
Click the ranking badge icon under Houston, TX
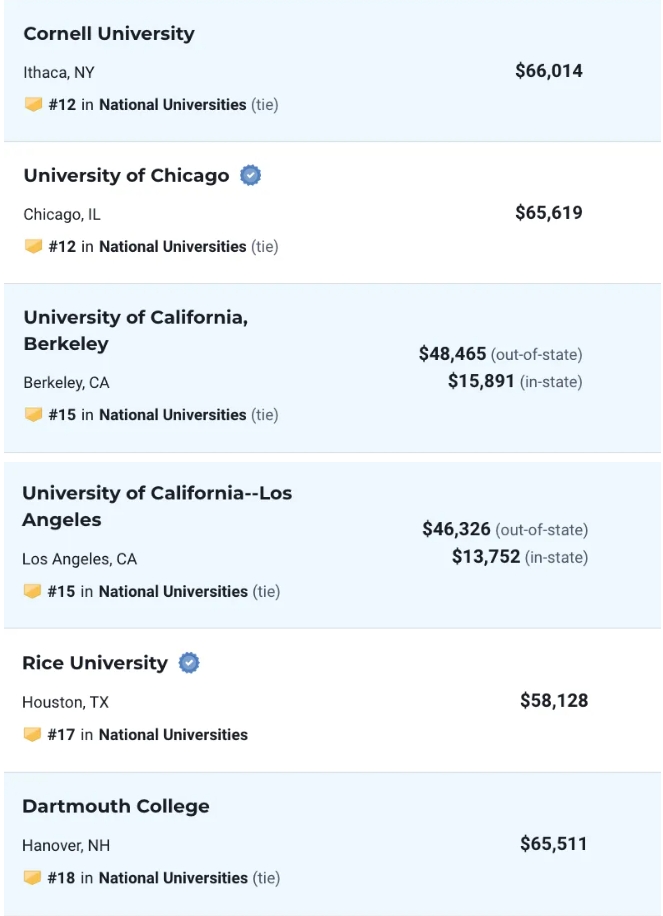click(x=33, y=734)
